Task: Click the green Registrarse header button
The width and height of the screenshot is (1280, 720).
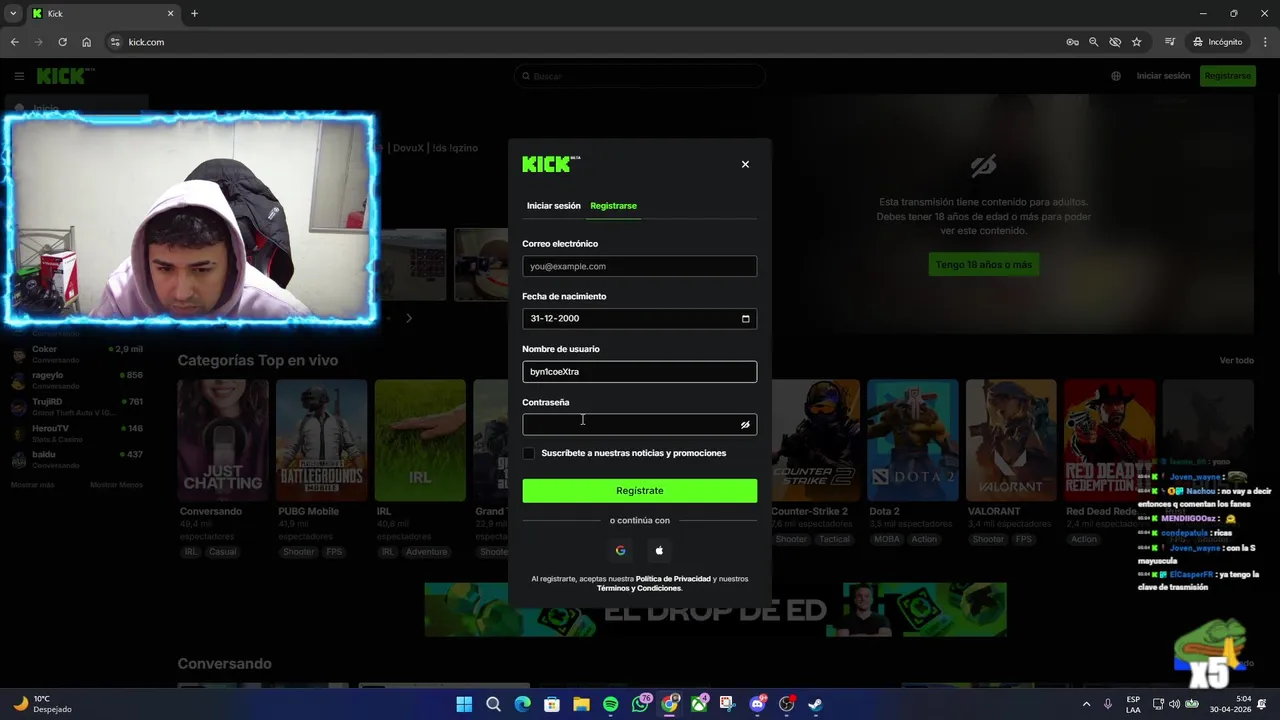Action: pos(1228,76)
